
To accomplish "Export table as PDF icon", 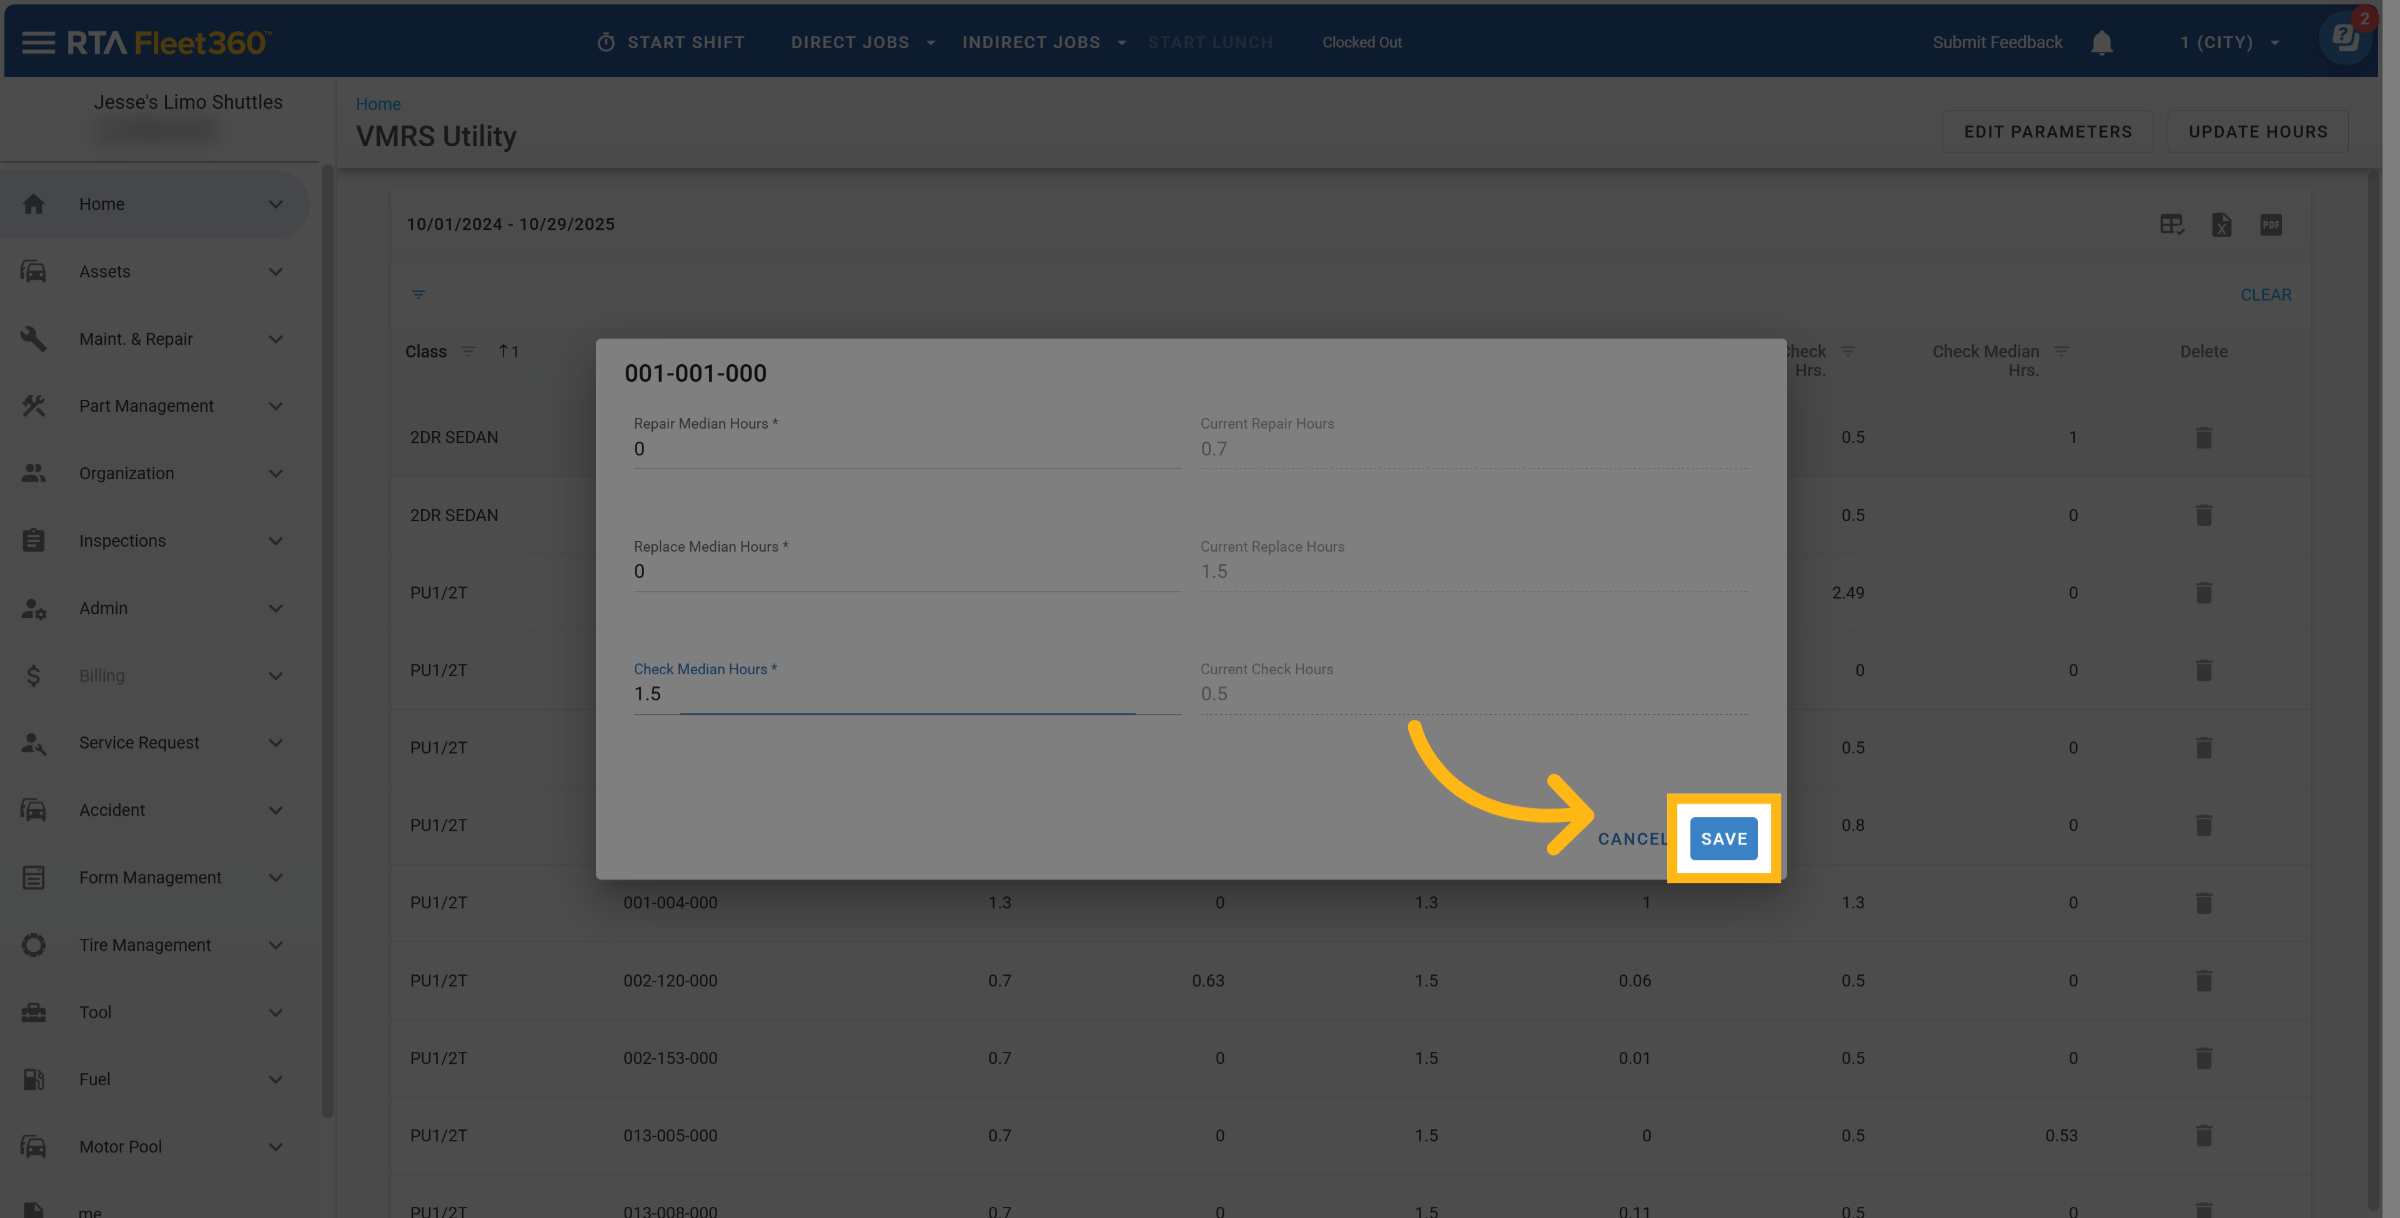I will [x=2271, y=225].
